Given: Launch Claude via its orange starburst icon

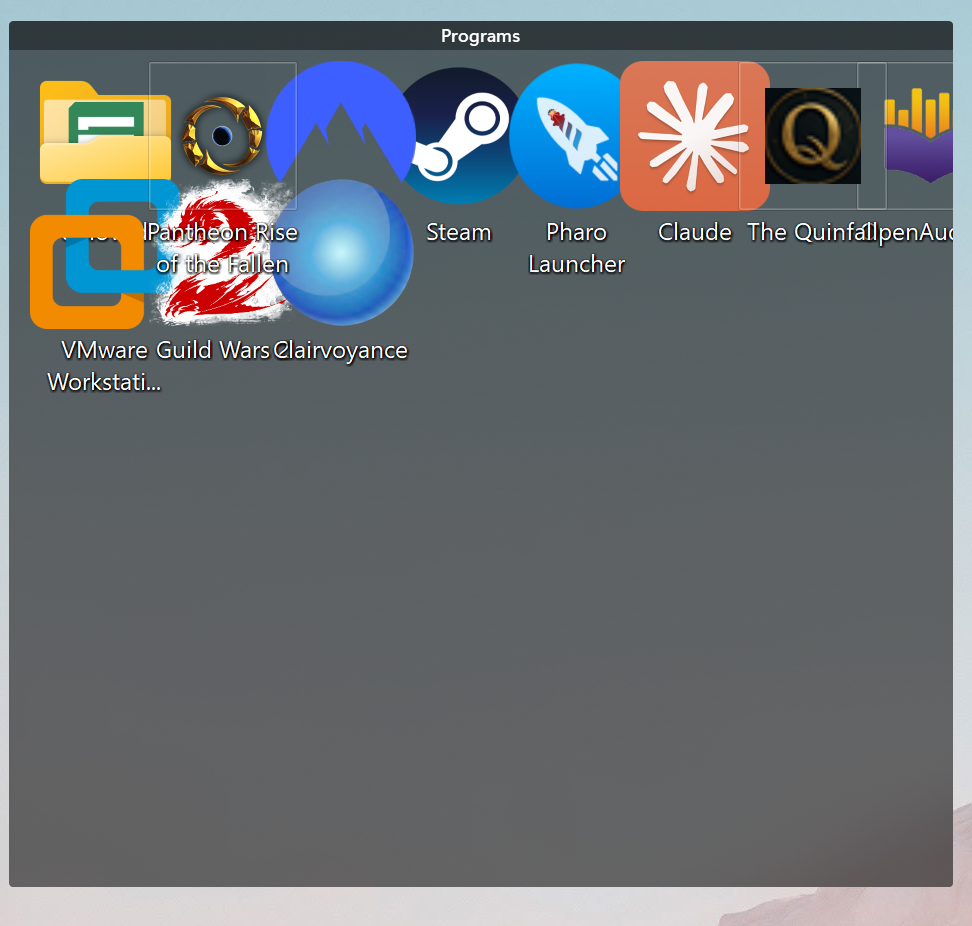Looking at the screenshot, I should coord(693,136).
